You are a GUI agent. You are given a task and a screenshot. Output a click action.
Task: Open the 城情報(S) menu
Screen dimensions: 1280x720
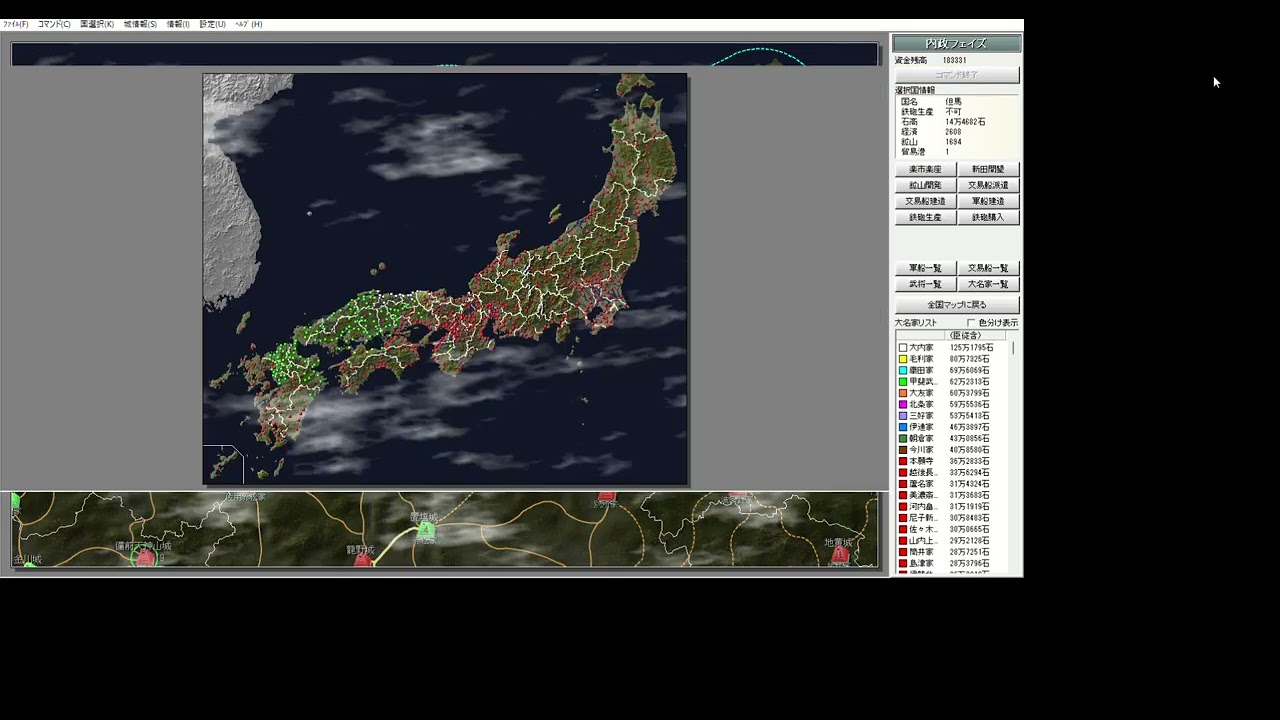140,24
